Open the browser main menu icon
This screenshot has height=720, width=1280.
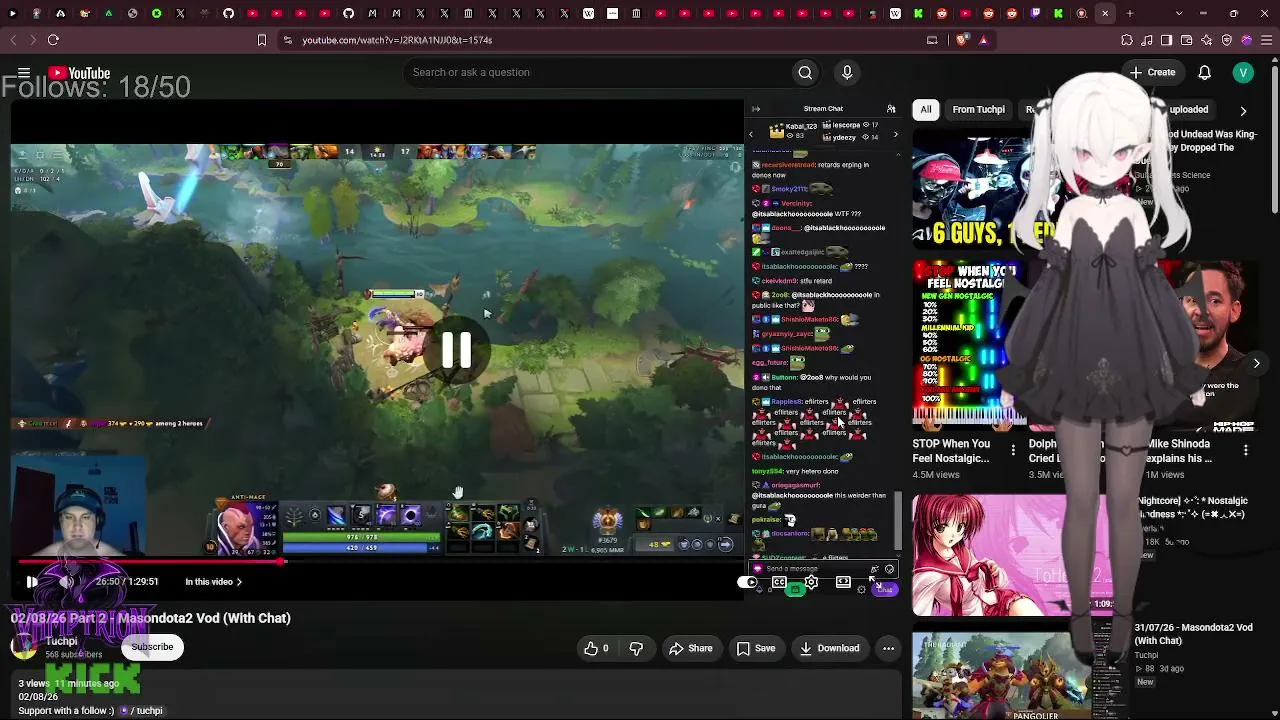[1265, 40]
